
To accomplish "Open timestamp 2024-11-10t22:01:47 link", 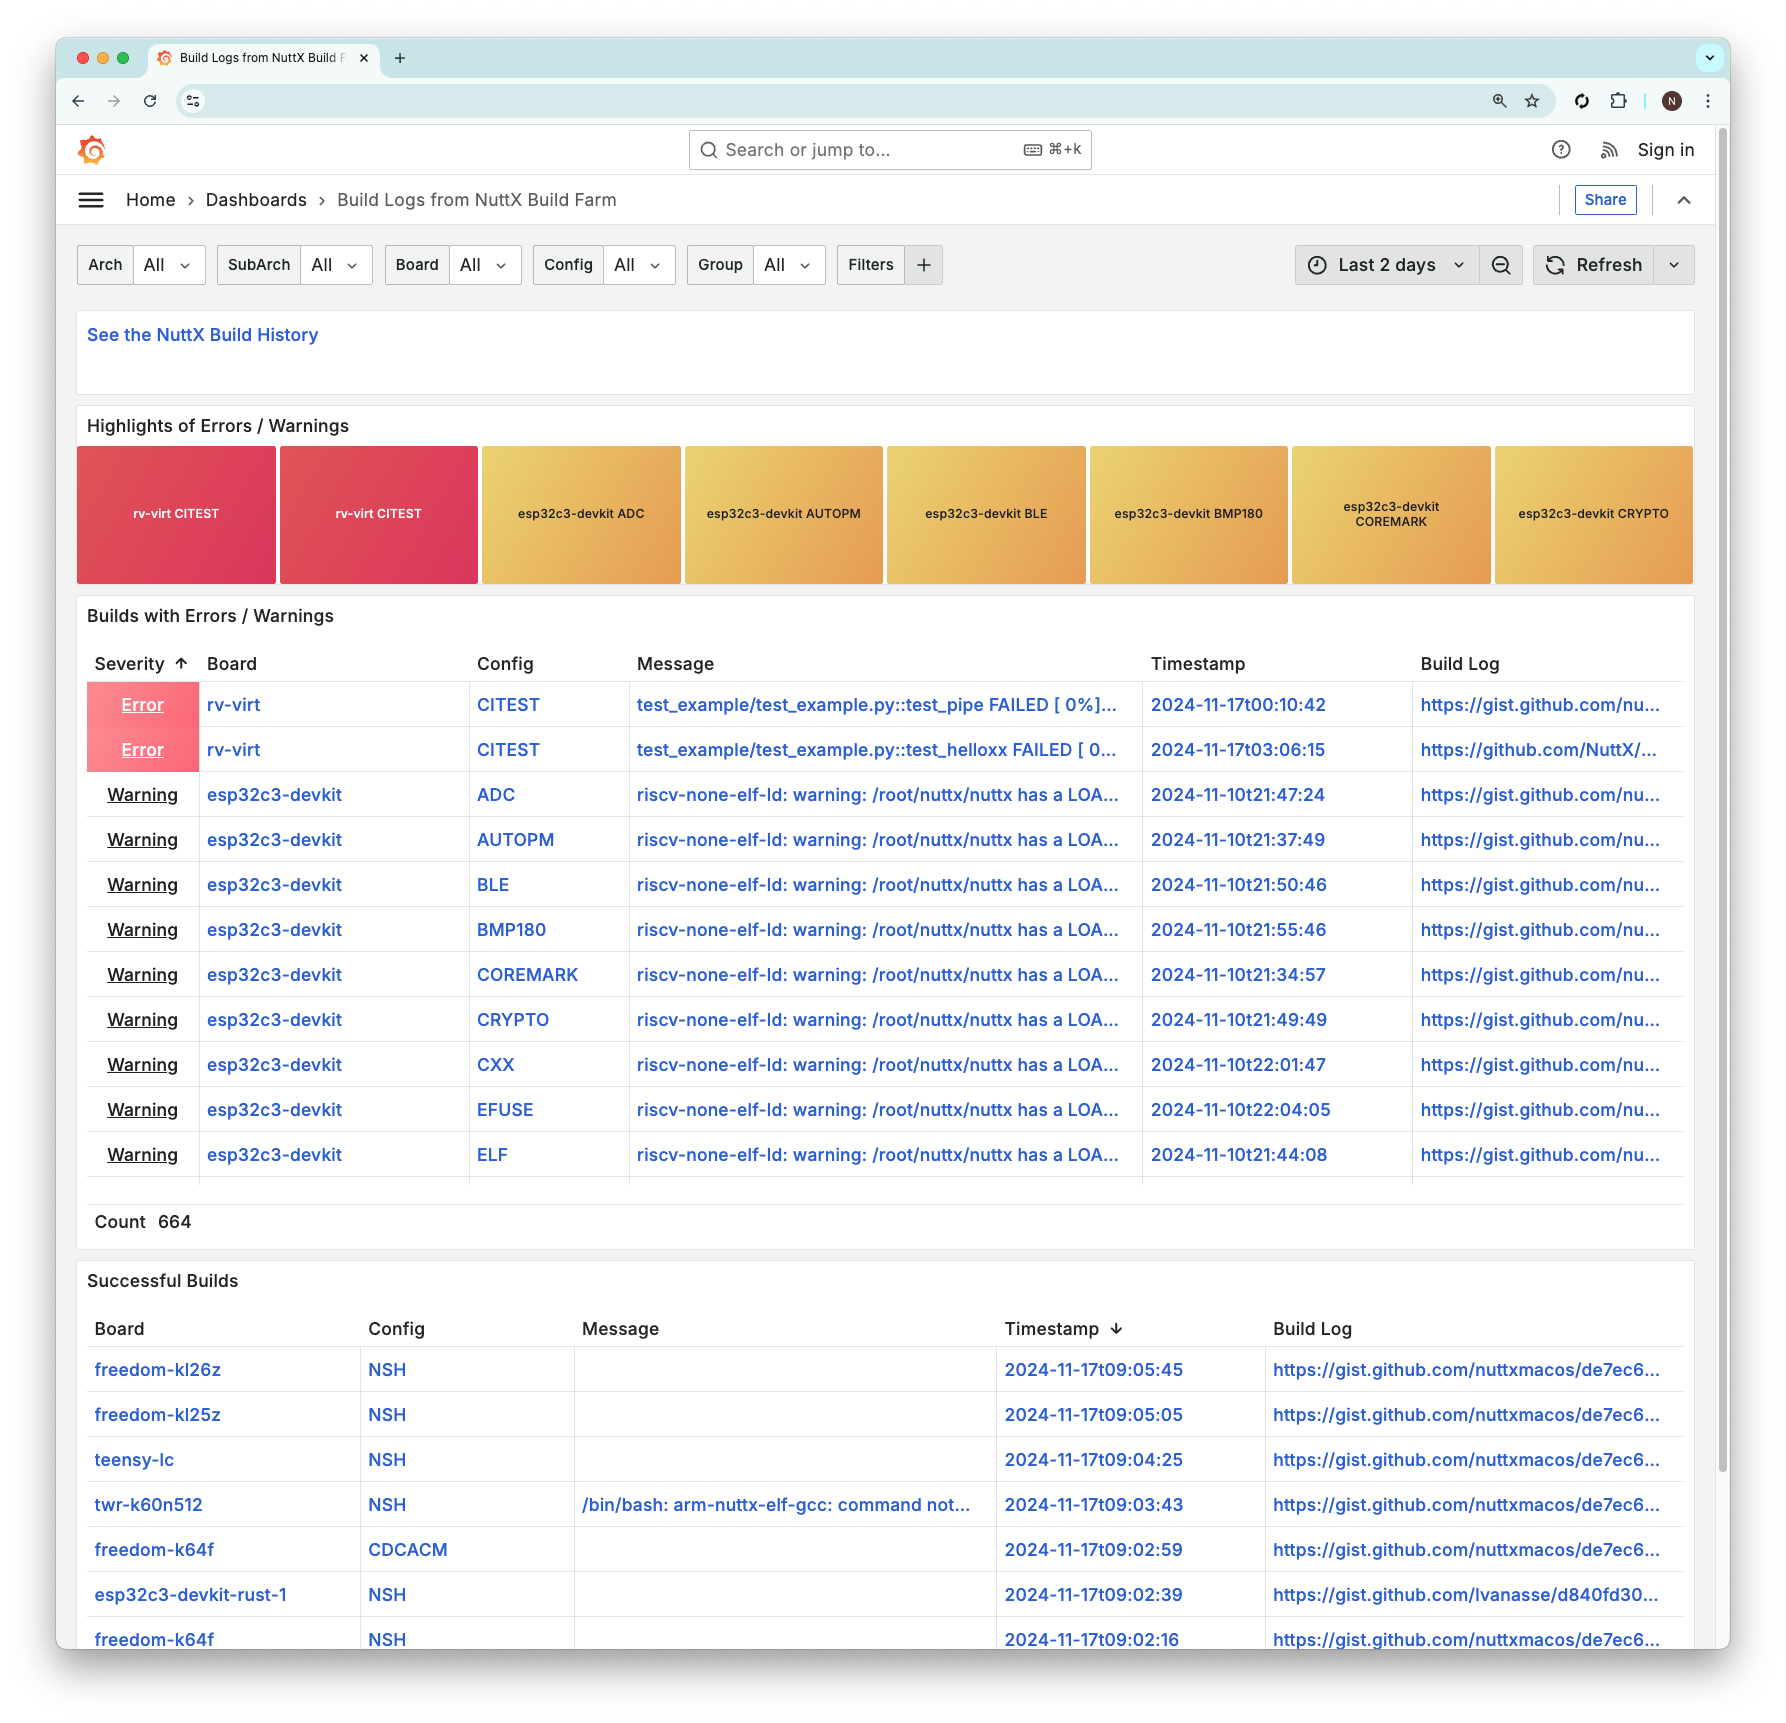I will [1238, 1065].
